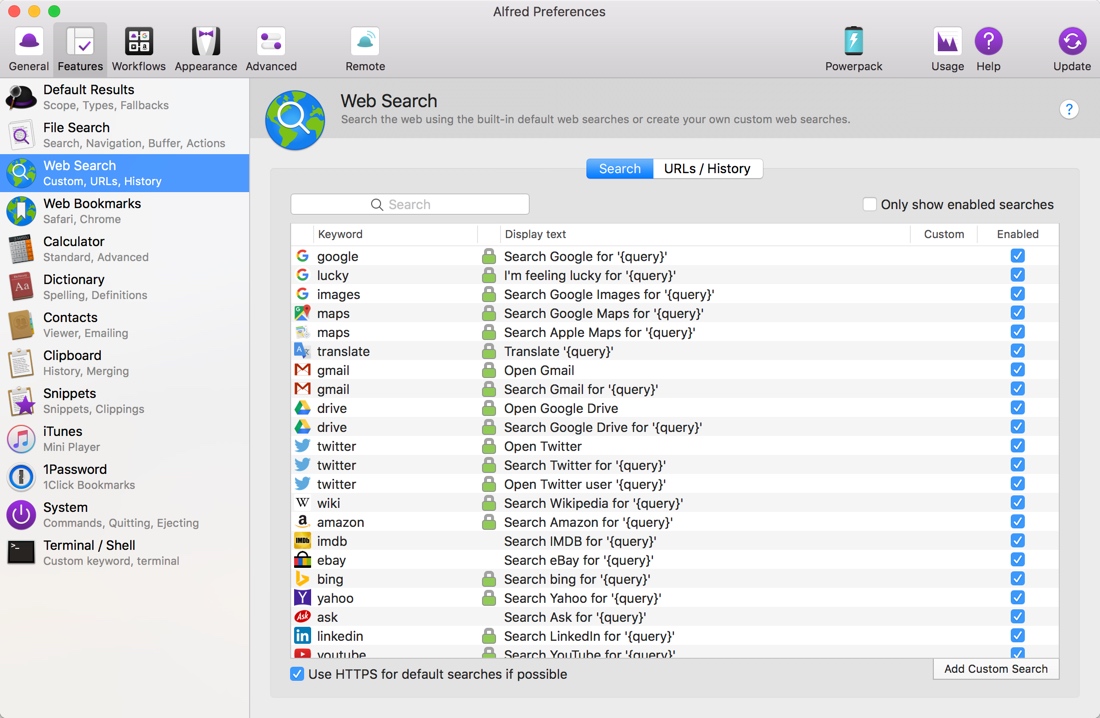The height and width of the screenshot is (718, 1100).
Task: Click the help button beside Web Search header
Action: (1068, 109)
